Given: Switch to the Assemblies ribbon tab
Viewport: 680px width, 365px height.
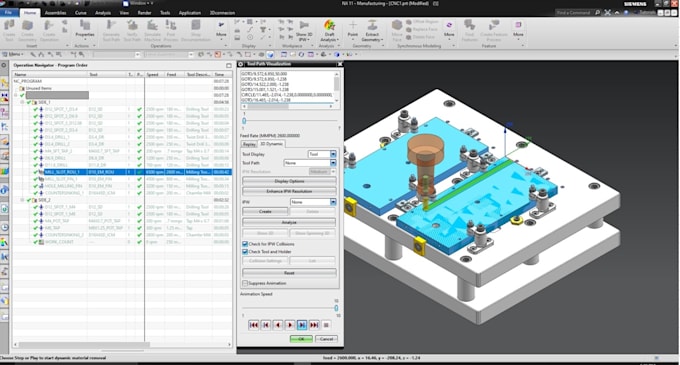Looking at the screenshot, I should tap(56, 13).
